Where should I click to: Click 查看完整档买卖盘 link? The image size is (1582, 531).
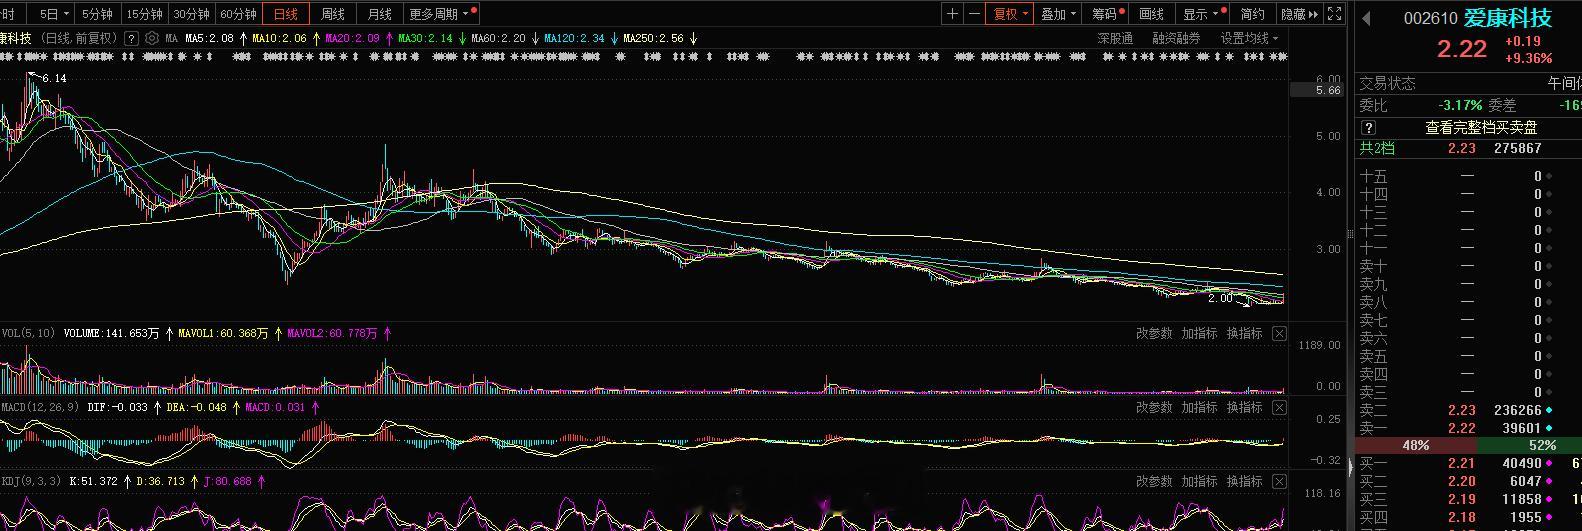[x=1481, y=128]
